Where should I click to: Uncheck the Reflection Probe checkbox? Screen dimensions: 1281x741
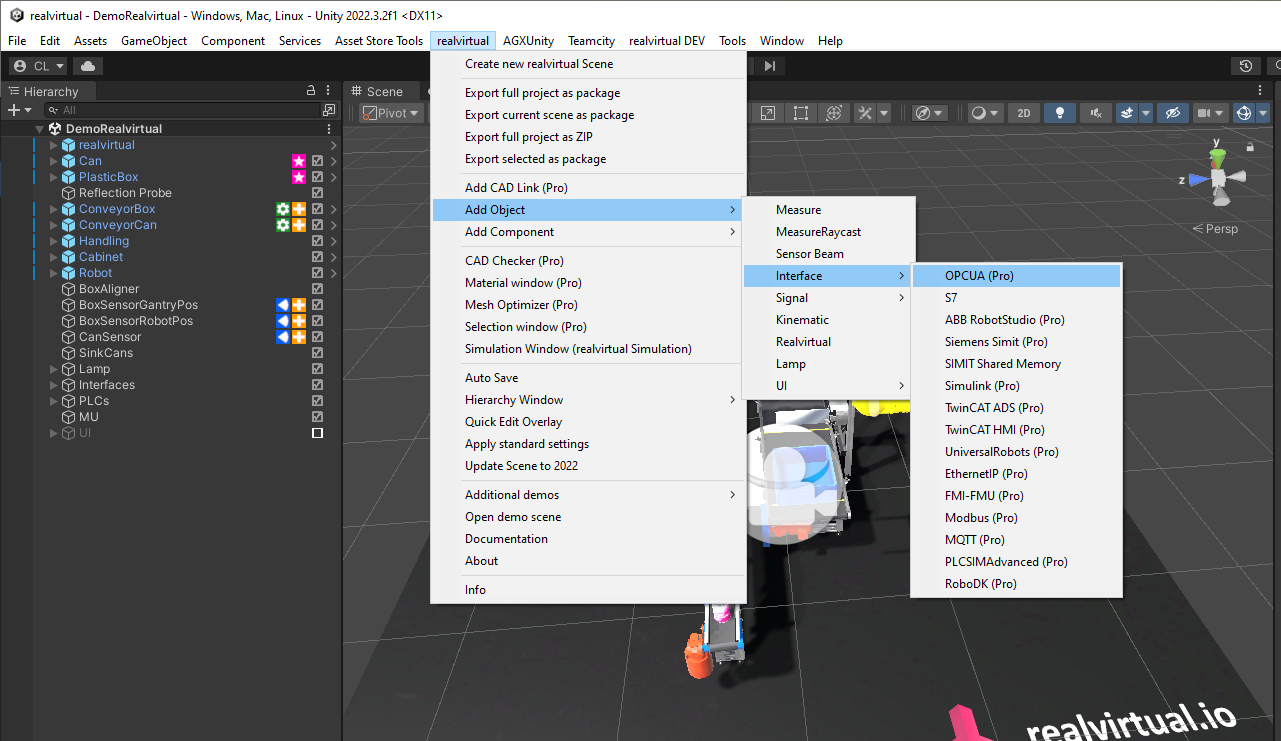coord(317,193)
